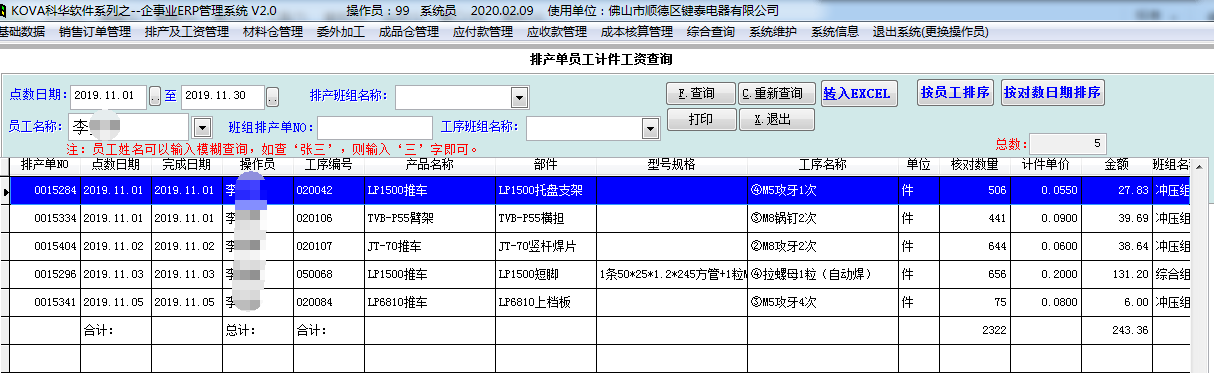Click the start date field 2019.11.01

(x=108, y=97)
